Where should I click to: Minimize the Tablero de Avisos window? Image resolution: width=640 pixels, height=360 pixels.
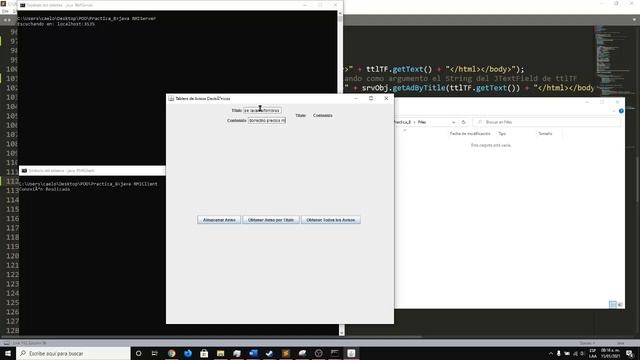(x=356, y=98)
